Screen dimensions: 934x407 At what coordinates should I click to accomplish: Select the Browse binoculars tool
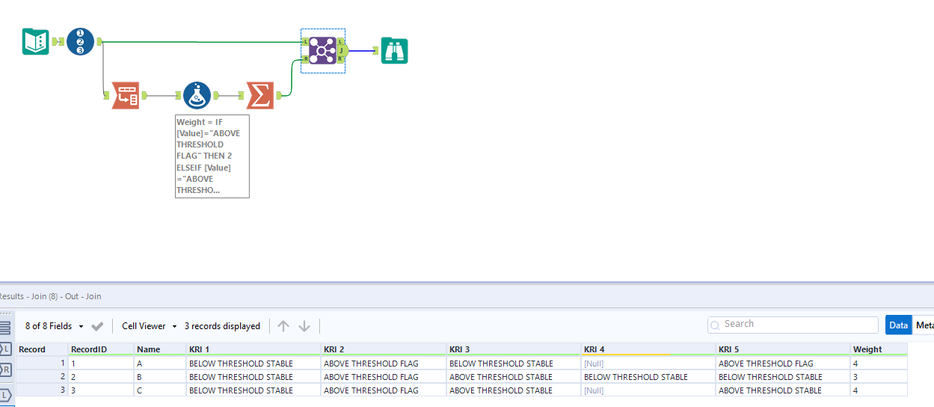click(x=394, y=51)
